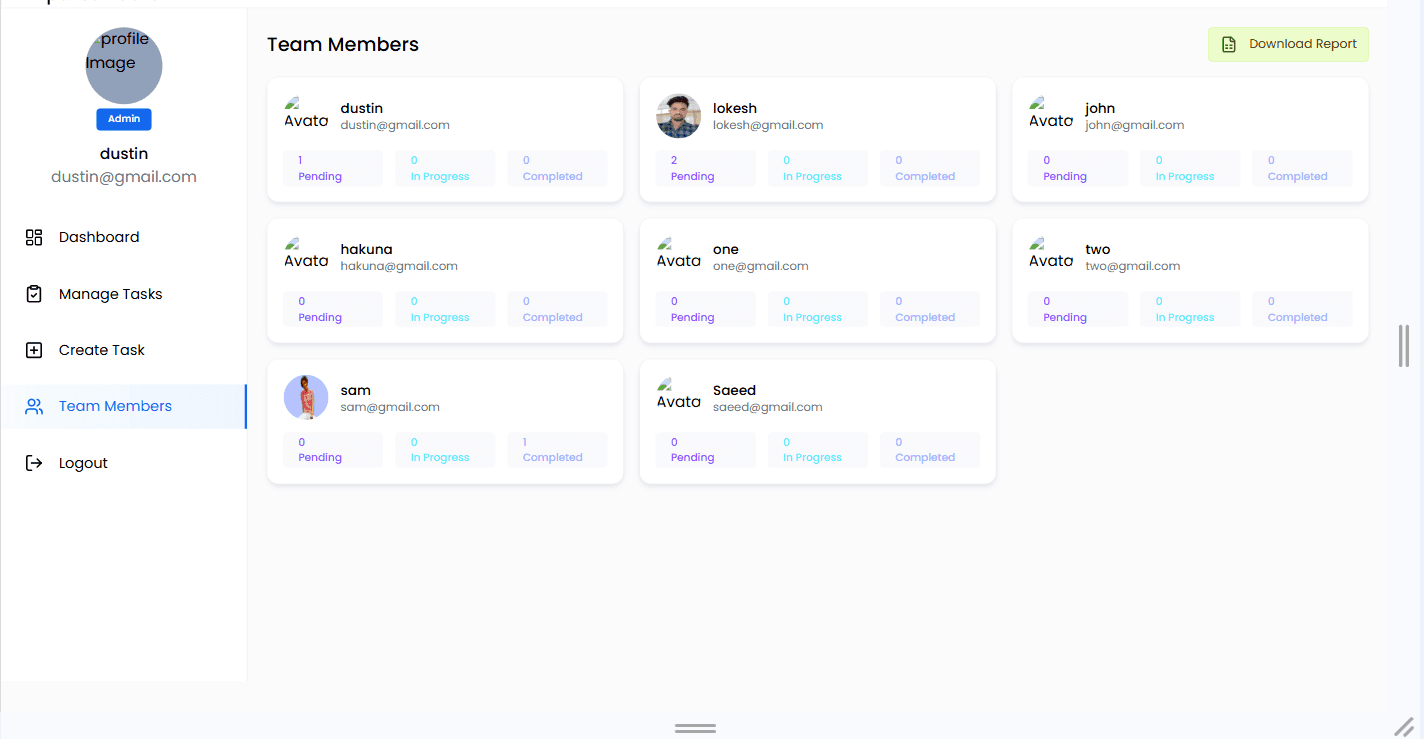Viewport: 1424px width, 739px height.
Task: Click the Dashboard grid icon
Action: click(x=34, y=237)
